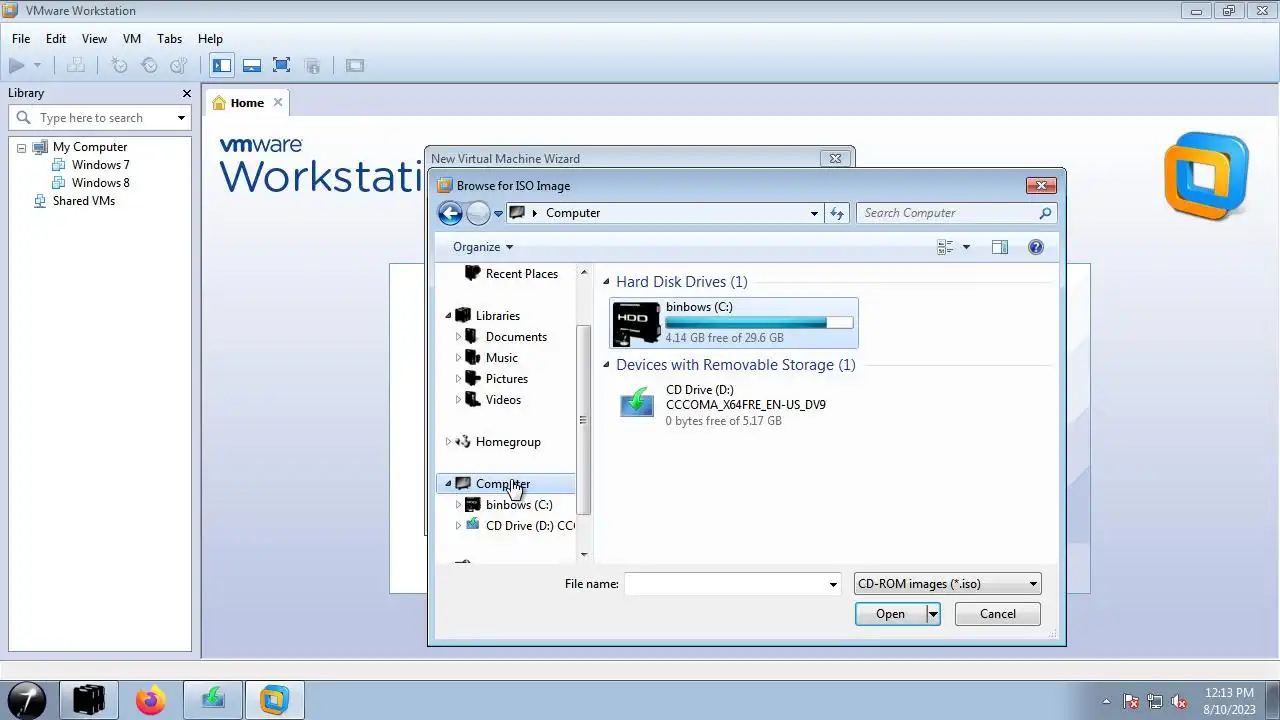The height and width of the screenshot is (720, 1280).
Task: Open the address bar history dropdown
Action: (x=814, y=213)
